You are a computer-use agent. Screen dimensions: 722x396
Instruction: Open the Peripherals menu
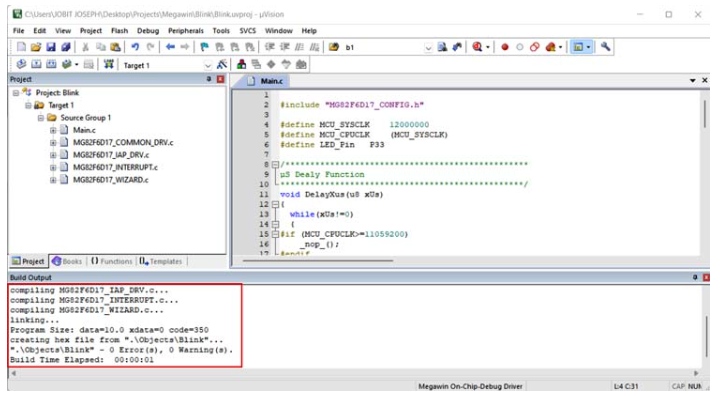click(x=186, y=31)
